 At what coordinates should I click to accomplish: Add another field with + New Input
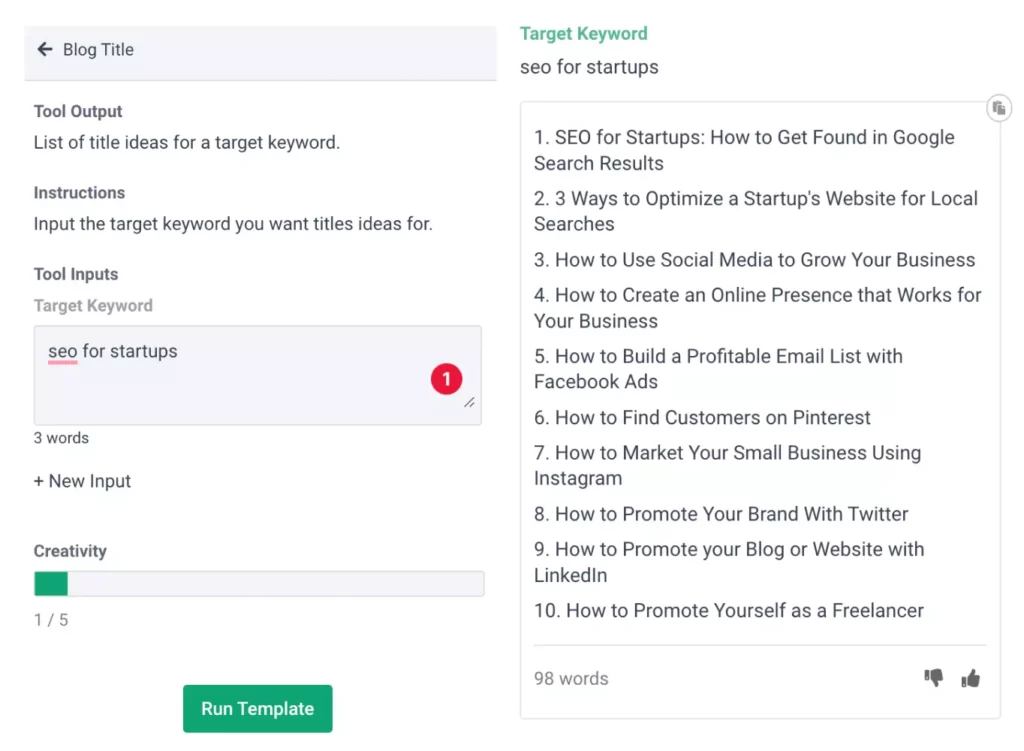(82, 481)
